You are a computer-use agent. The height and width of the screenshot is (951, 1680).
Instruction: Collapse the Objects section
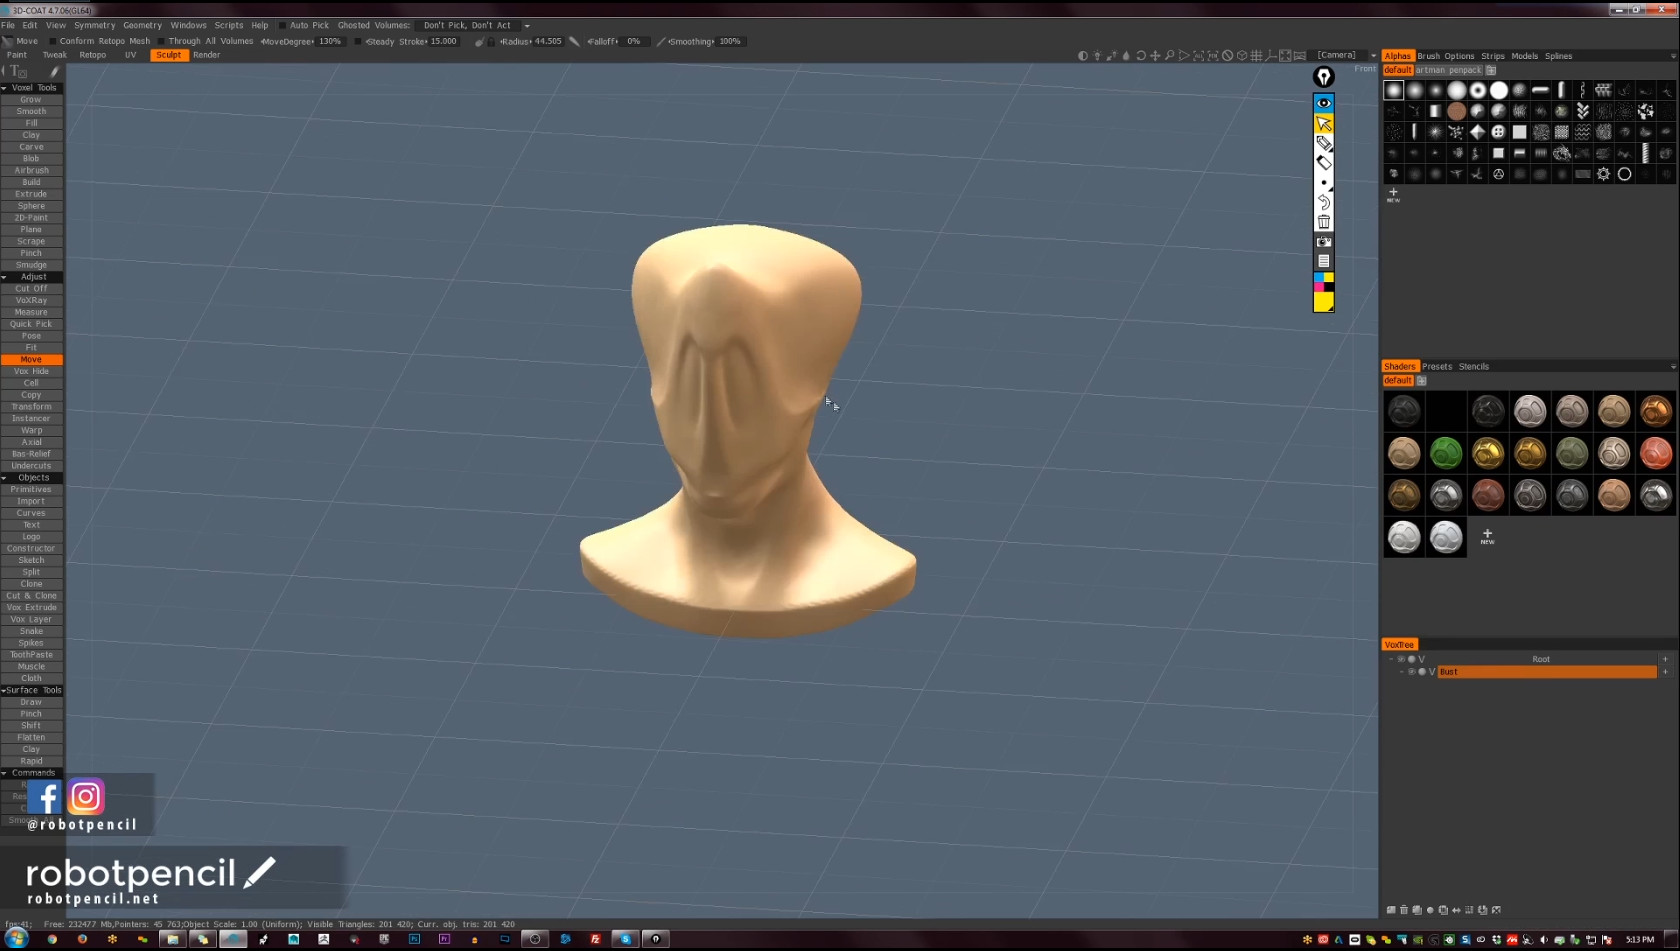pyautogui.click(x=5, y=478)
